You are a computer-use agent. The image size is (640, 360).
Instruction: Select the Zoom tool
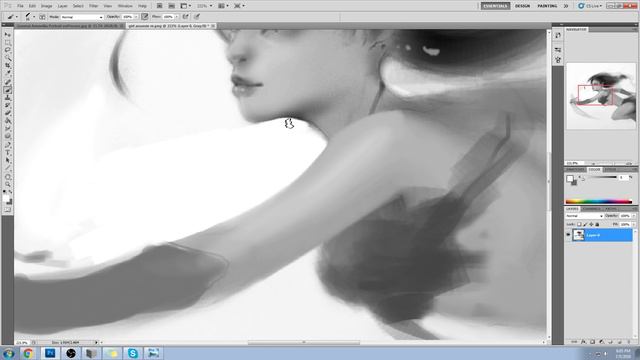[8, 185]
